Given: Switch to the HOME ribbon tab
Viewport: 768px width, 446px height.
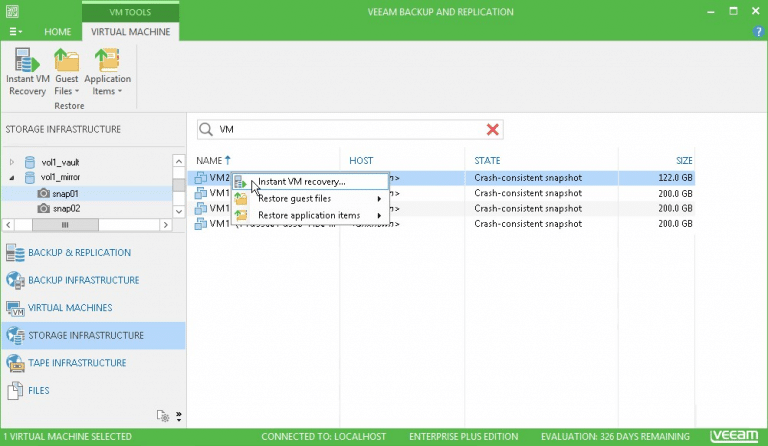Looking at the screenshot, I should point(57,32).
